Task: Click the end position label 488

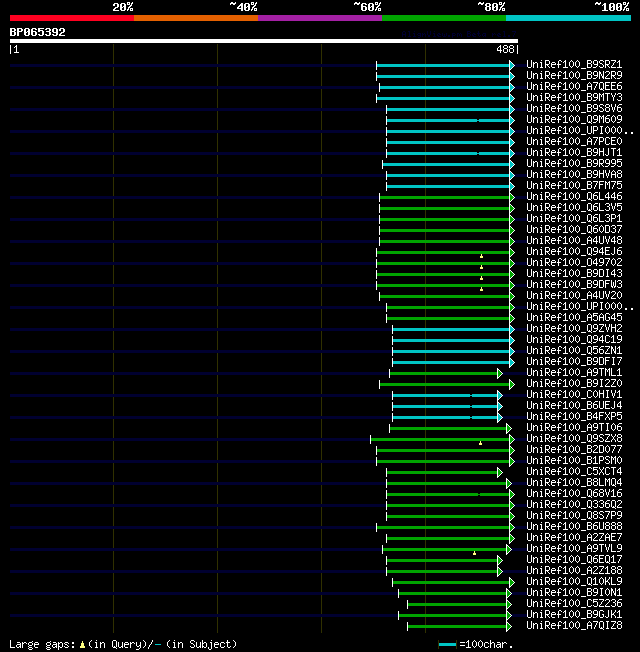Action: [x=505, y=49]
